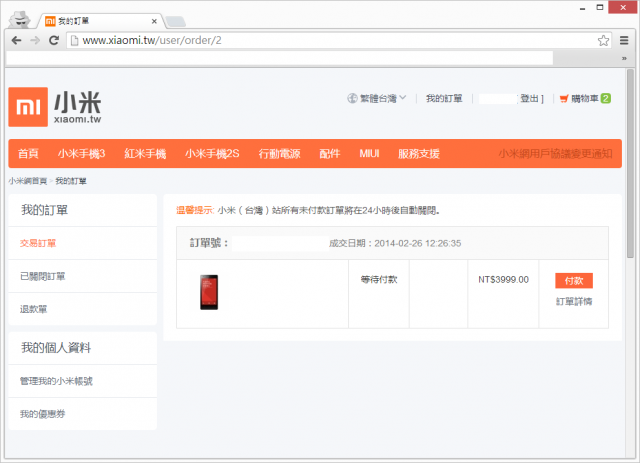Click the orange 付款 button

tap(574, 280)
